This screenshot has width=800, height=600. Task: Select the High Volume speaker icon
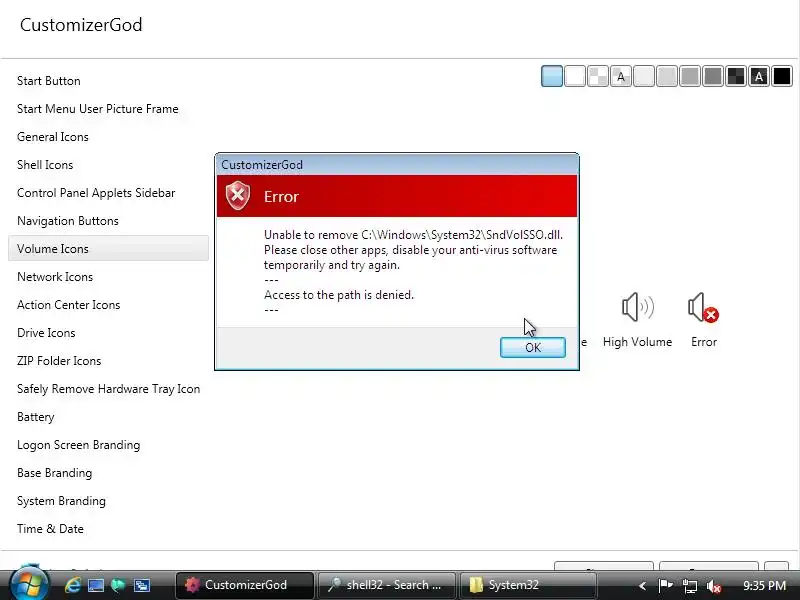tap(637, 308)
